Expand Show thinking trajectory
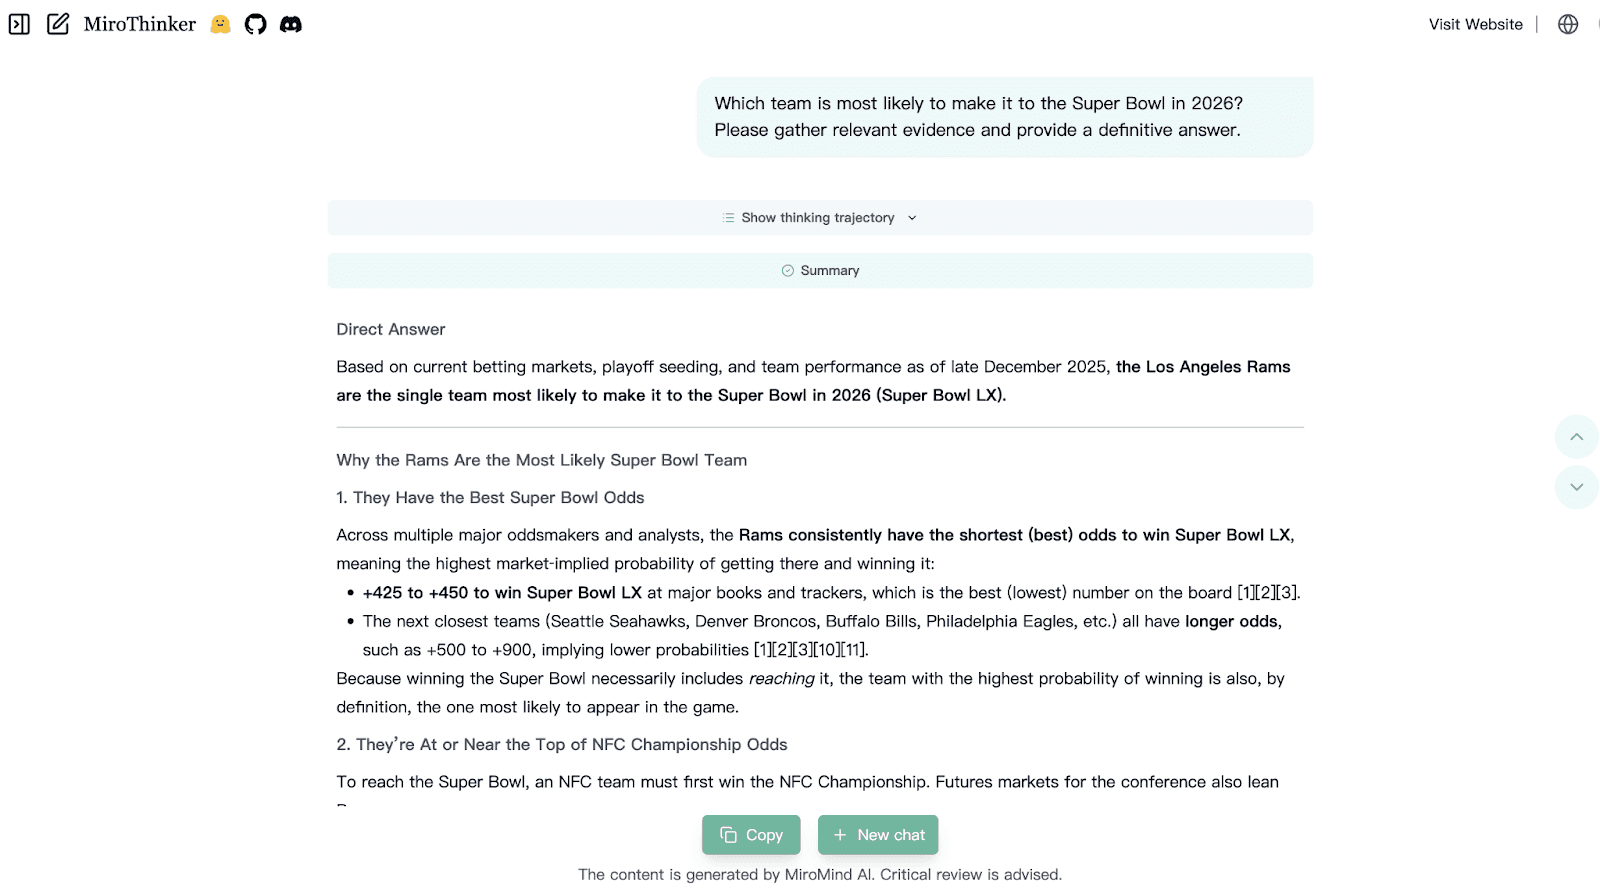 [x=820, y=218]
